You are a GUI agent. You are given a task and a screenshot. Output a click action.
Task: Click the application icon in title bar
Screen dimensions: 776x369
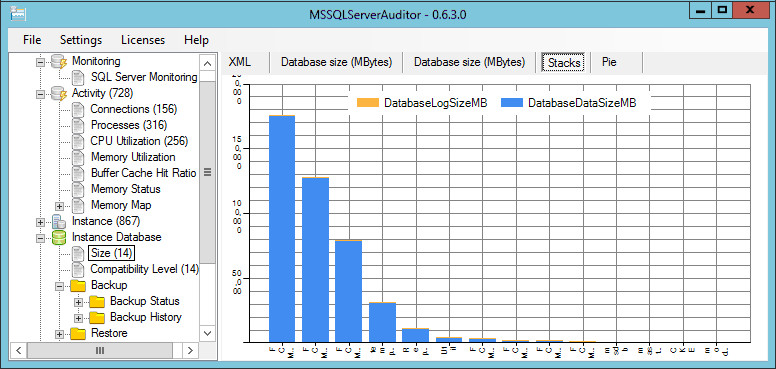(x=18, y=14)
